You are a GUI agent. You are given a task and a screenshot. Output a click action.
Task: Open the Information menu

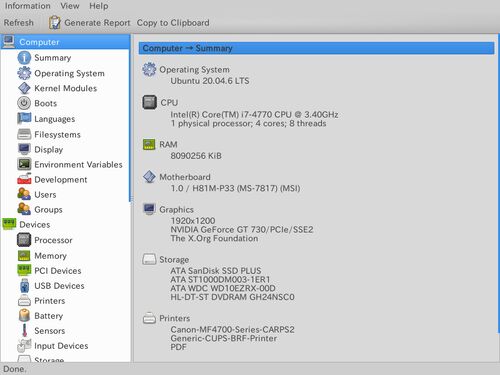(x=28, y=6)
